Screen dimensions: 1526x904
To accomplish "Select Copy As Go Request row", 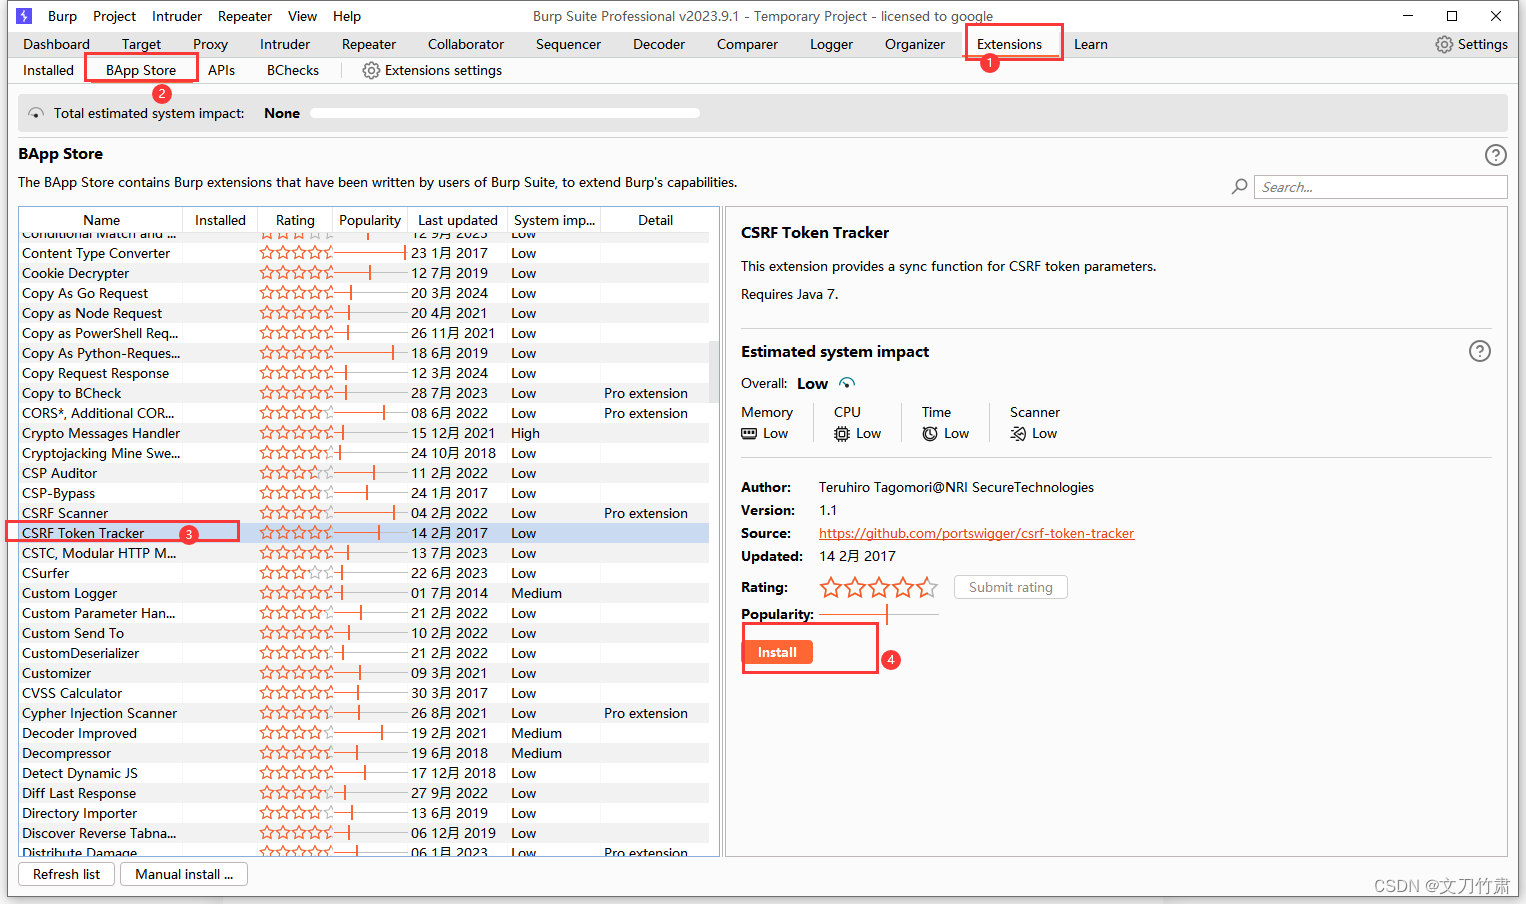I will click(x=364, y=293).
